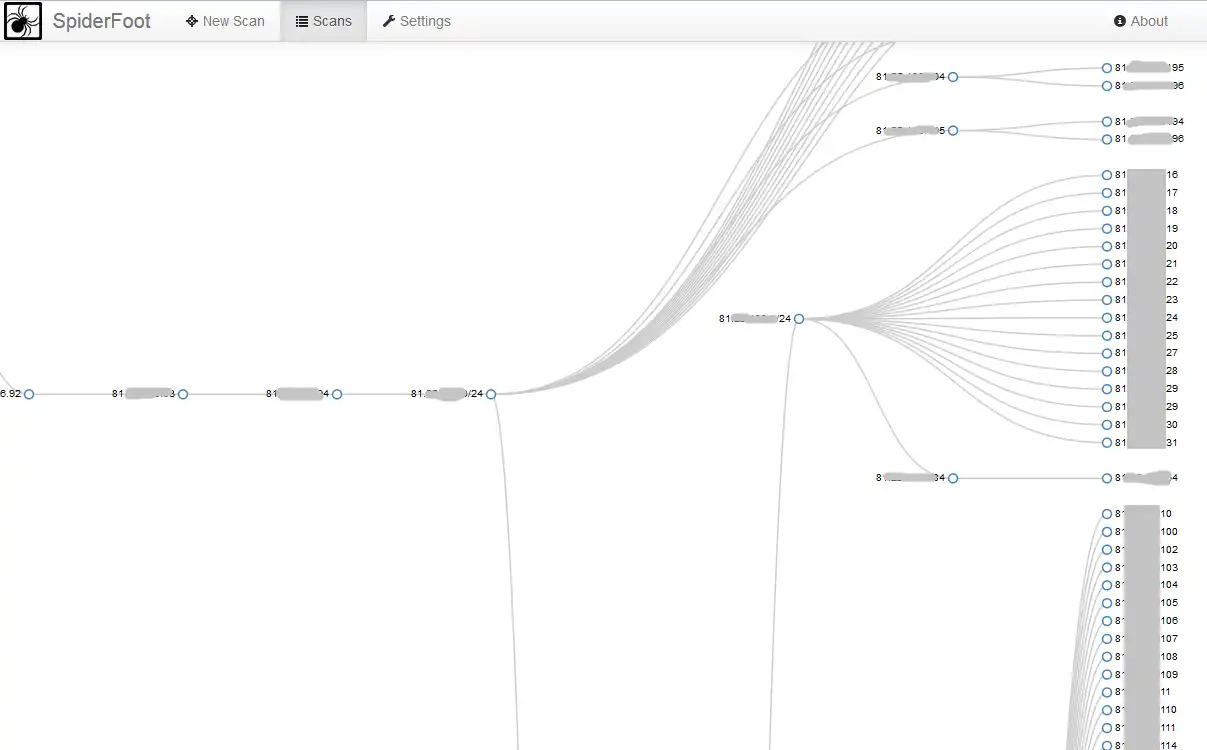Select the graph node labeled 6.92
This screenshot has width=1207, height=750.
(x=29, y=394)
